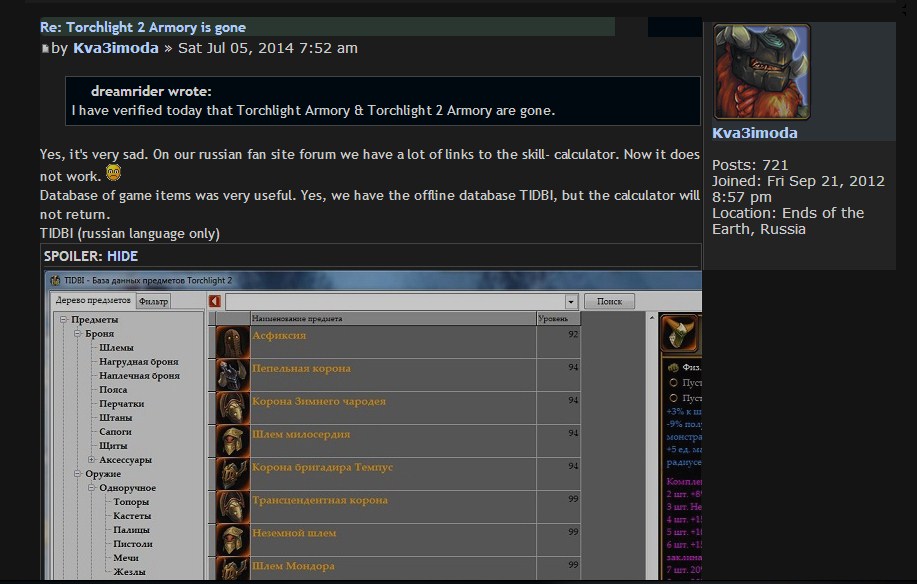Expand the Аксессуары tree node

91,459
